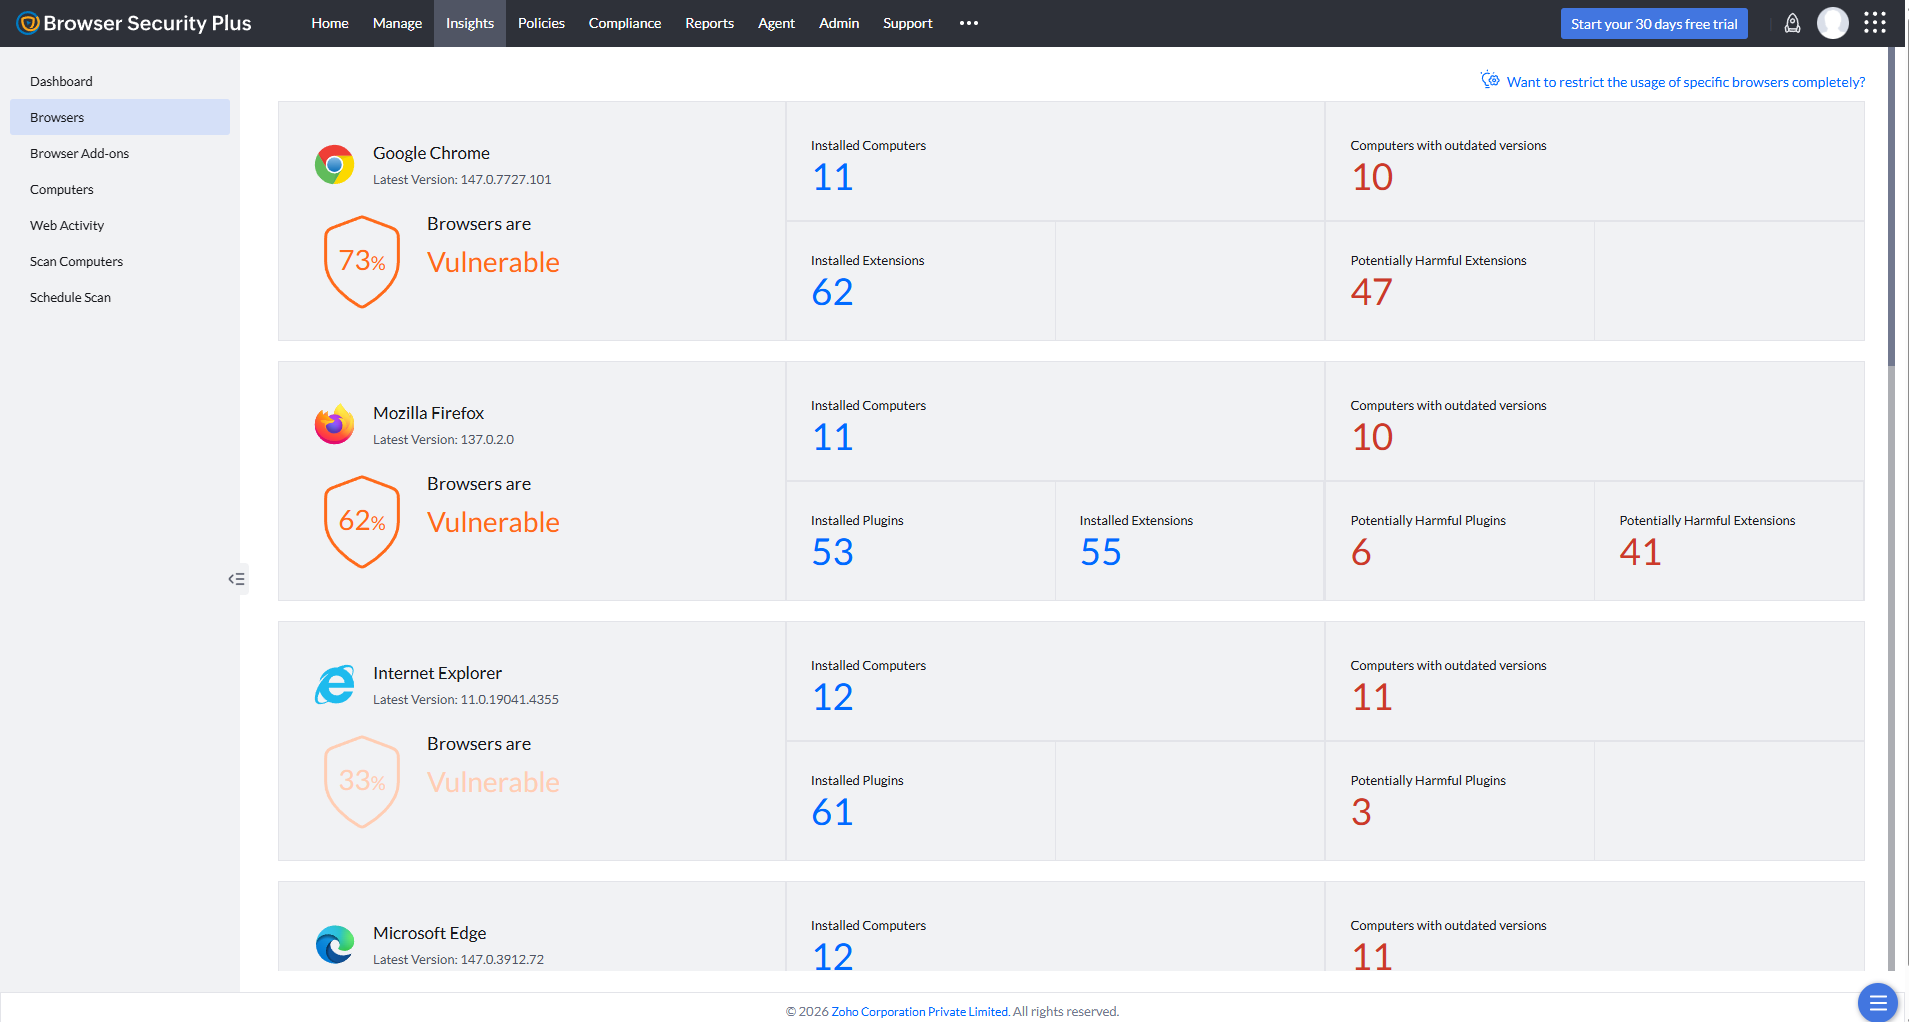Collapse the sidebar with the arrow icon
Viewport: 1909px width, 1022px height.
tap(236, 579)
